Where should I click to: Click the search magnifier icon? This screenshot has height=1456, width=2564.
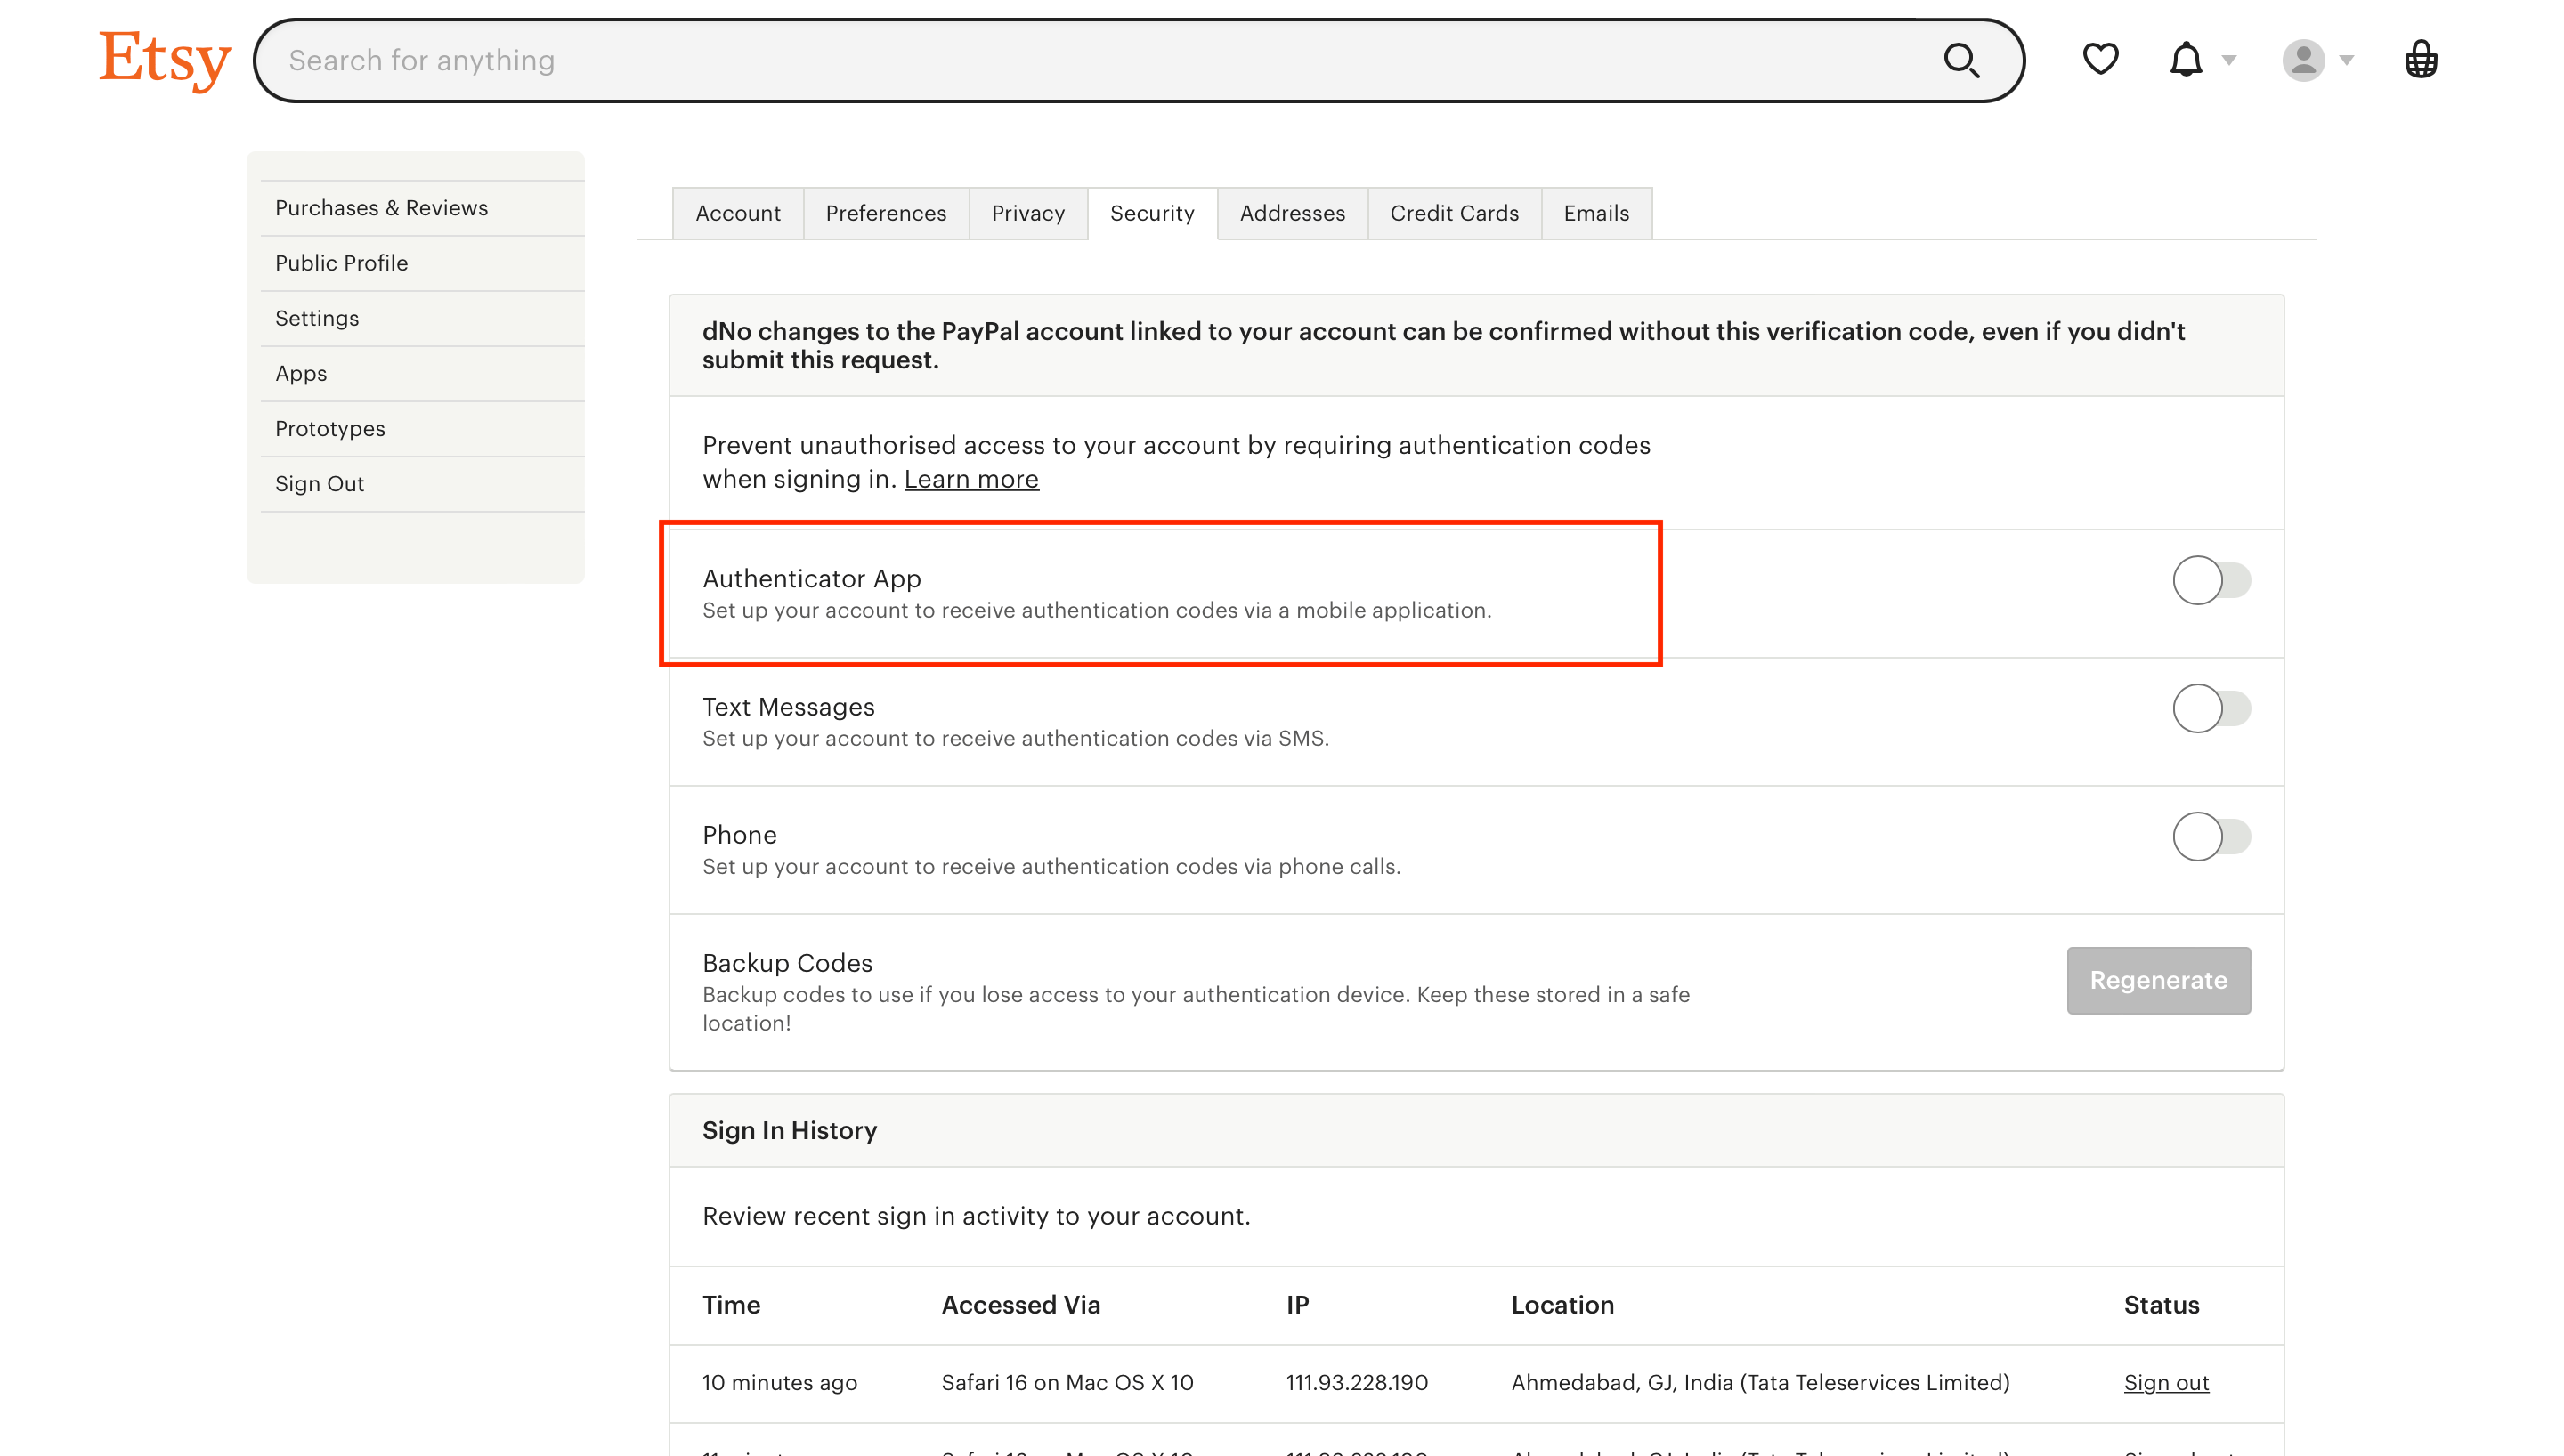pyautogui.click(x=1961, y=60)
